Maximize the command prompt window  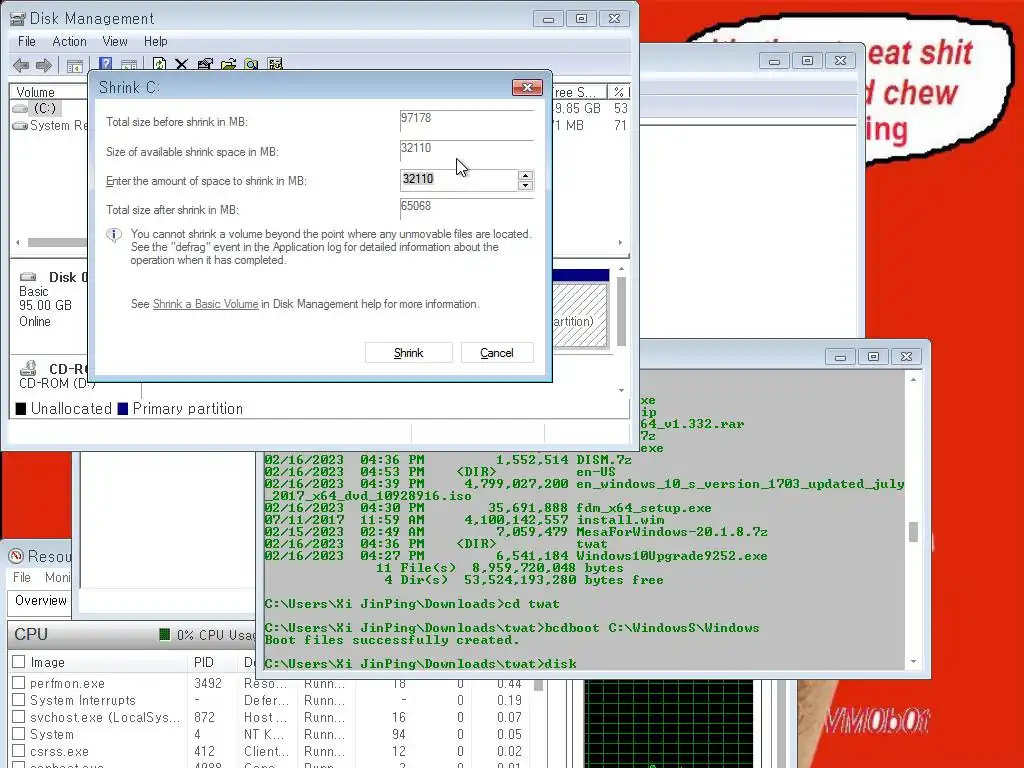873,357
